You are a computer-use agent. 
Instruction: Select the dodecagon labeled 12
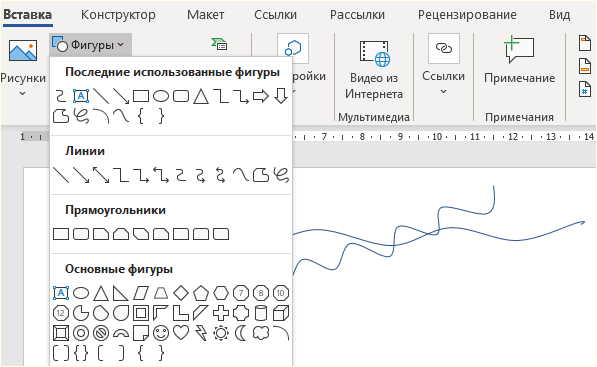tap(61, 313)
